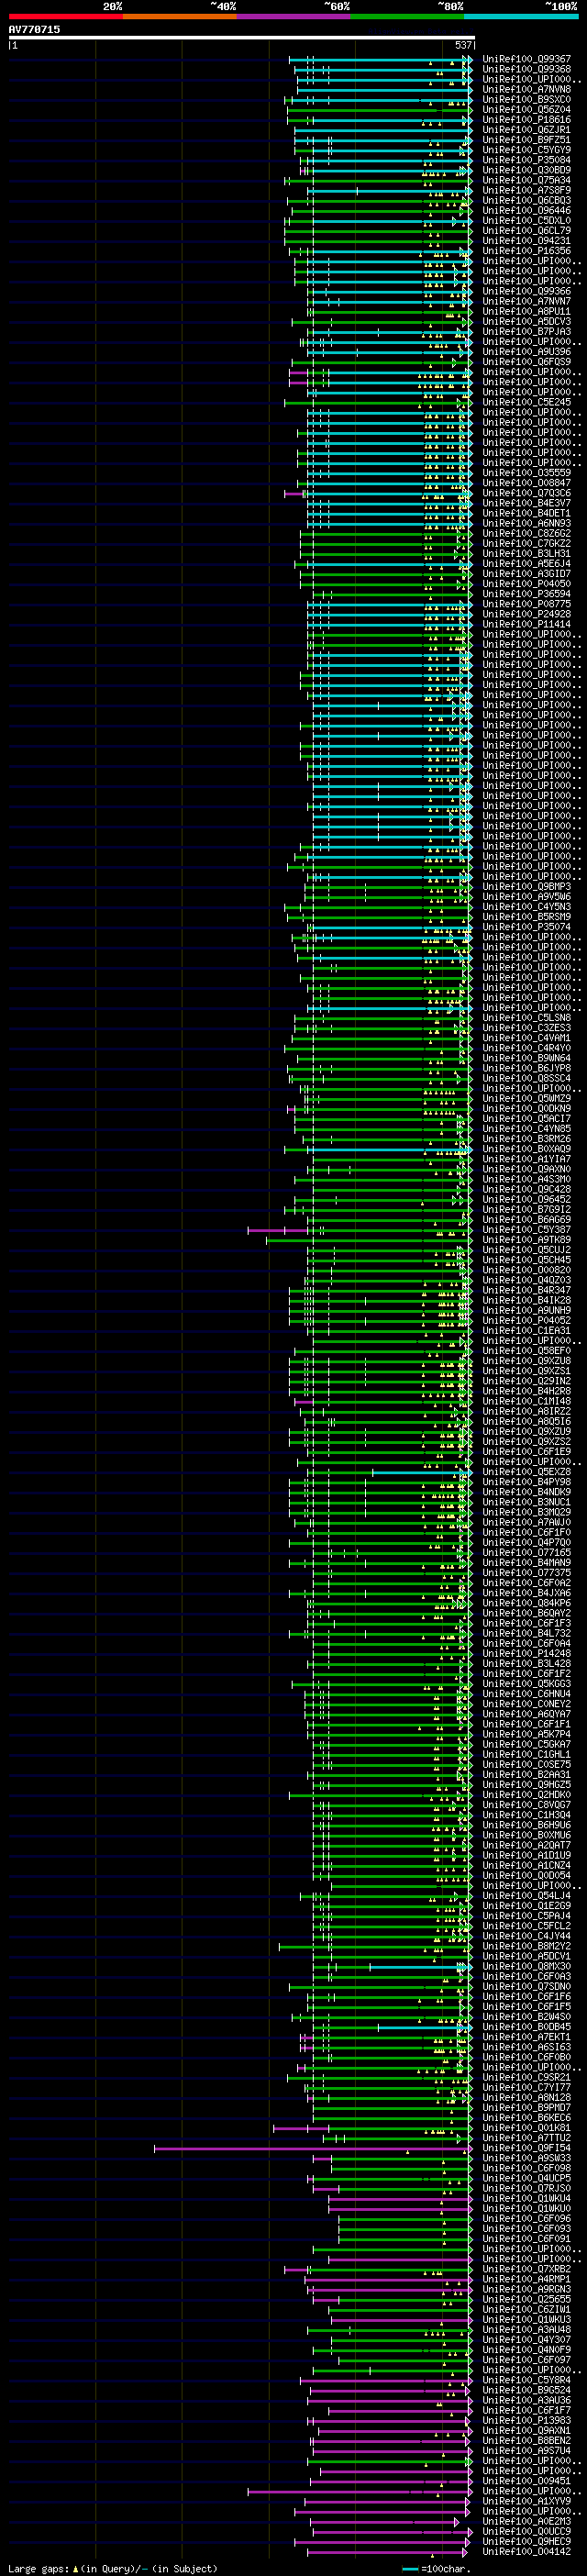The height and width of the screenshot is (2576, 587).
Task: Click the purple ~60% identity legend bar
Action: pyautogui.click(x=294, y=16)
